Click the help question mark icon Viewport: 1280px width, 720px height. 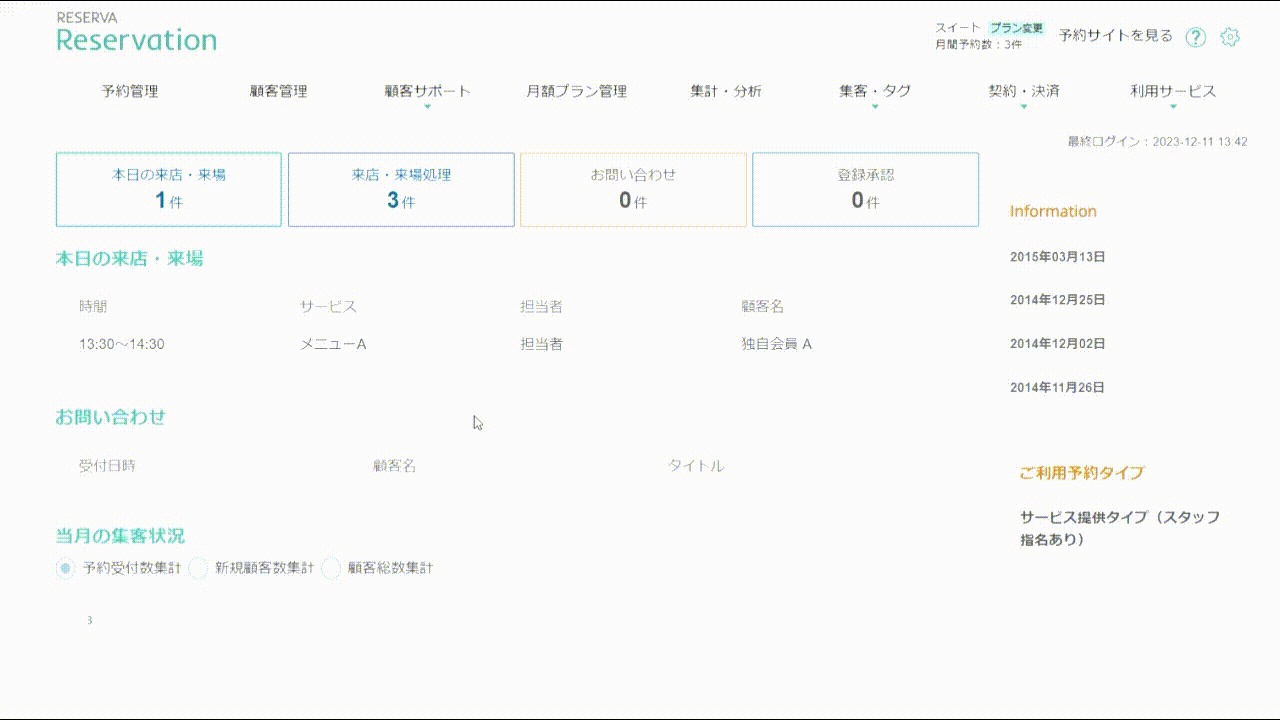(x=1195, y=37)
